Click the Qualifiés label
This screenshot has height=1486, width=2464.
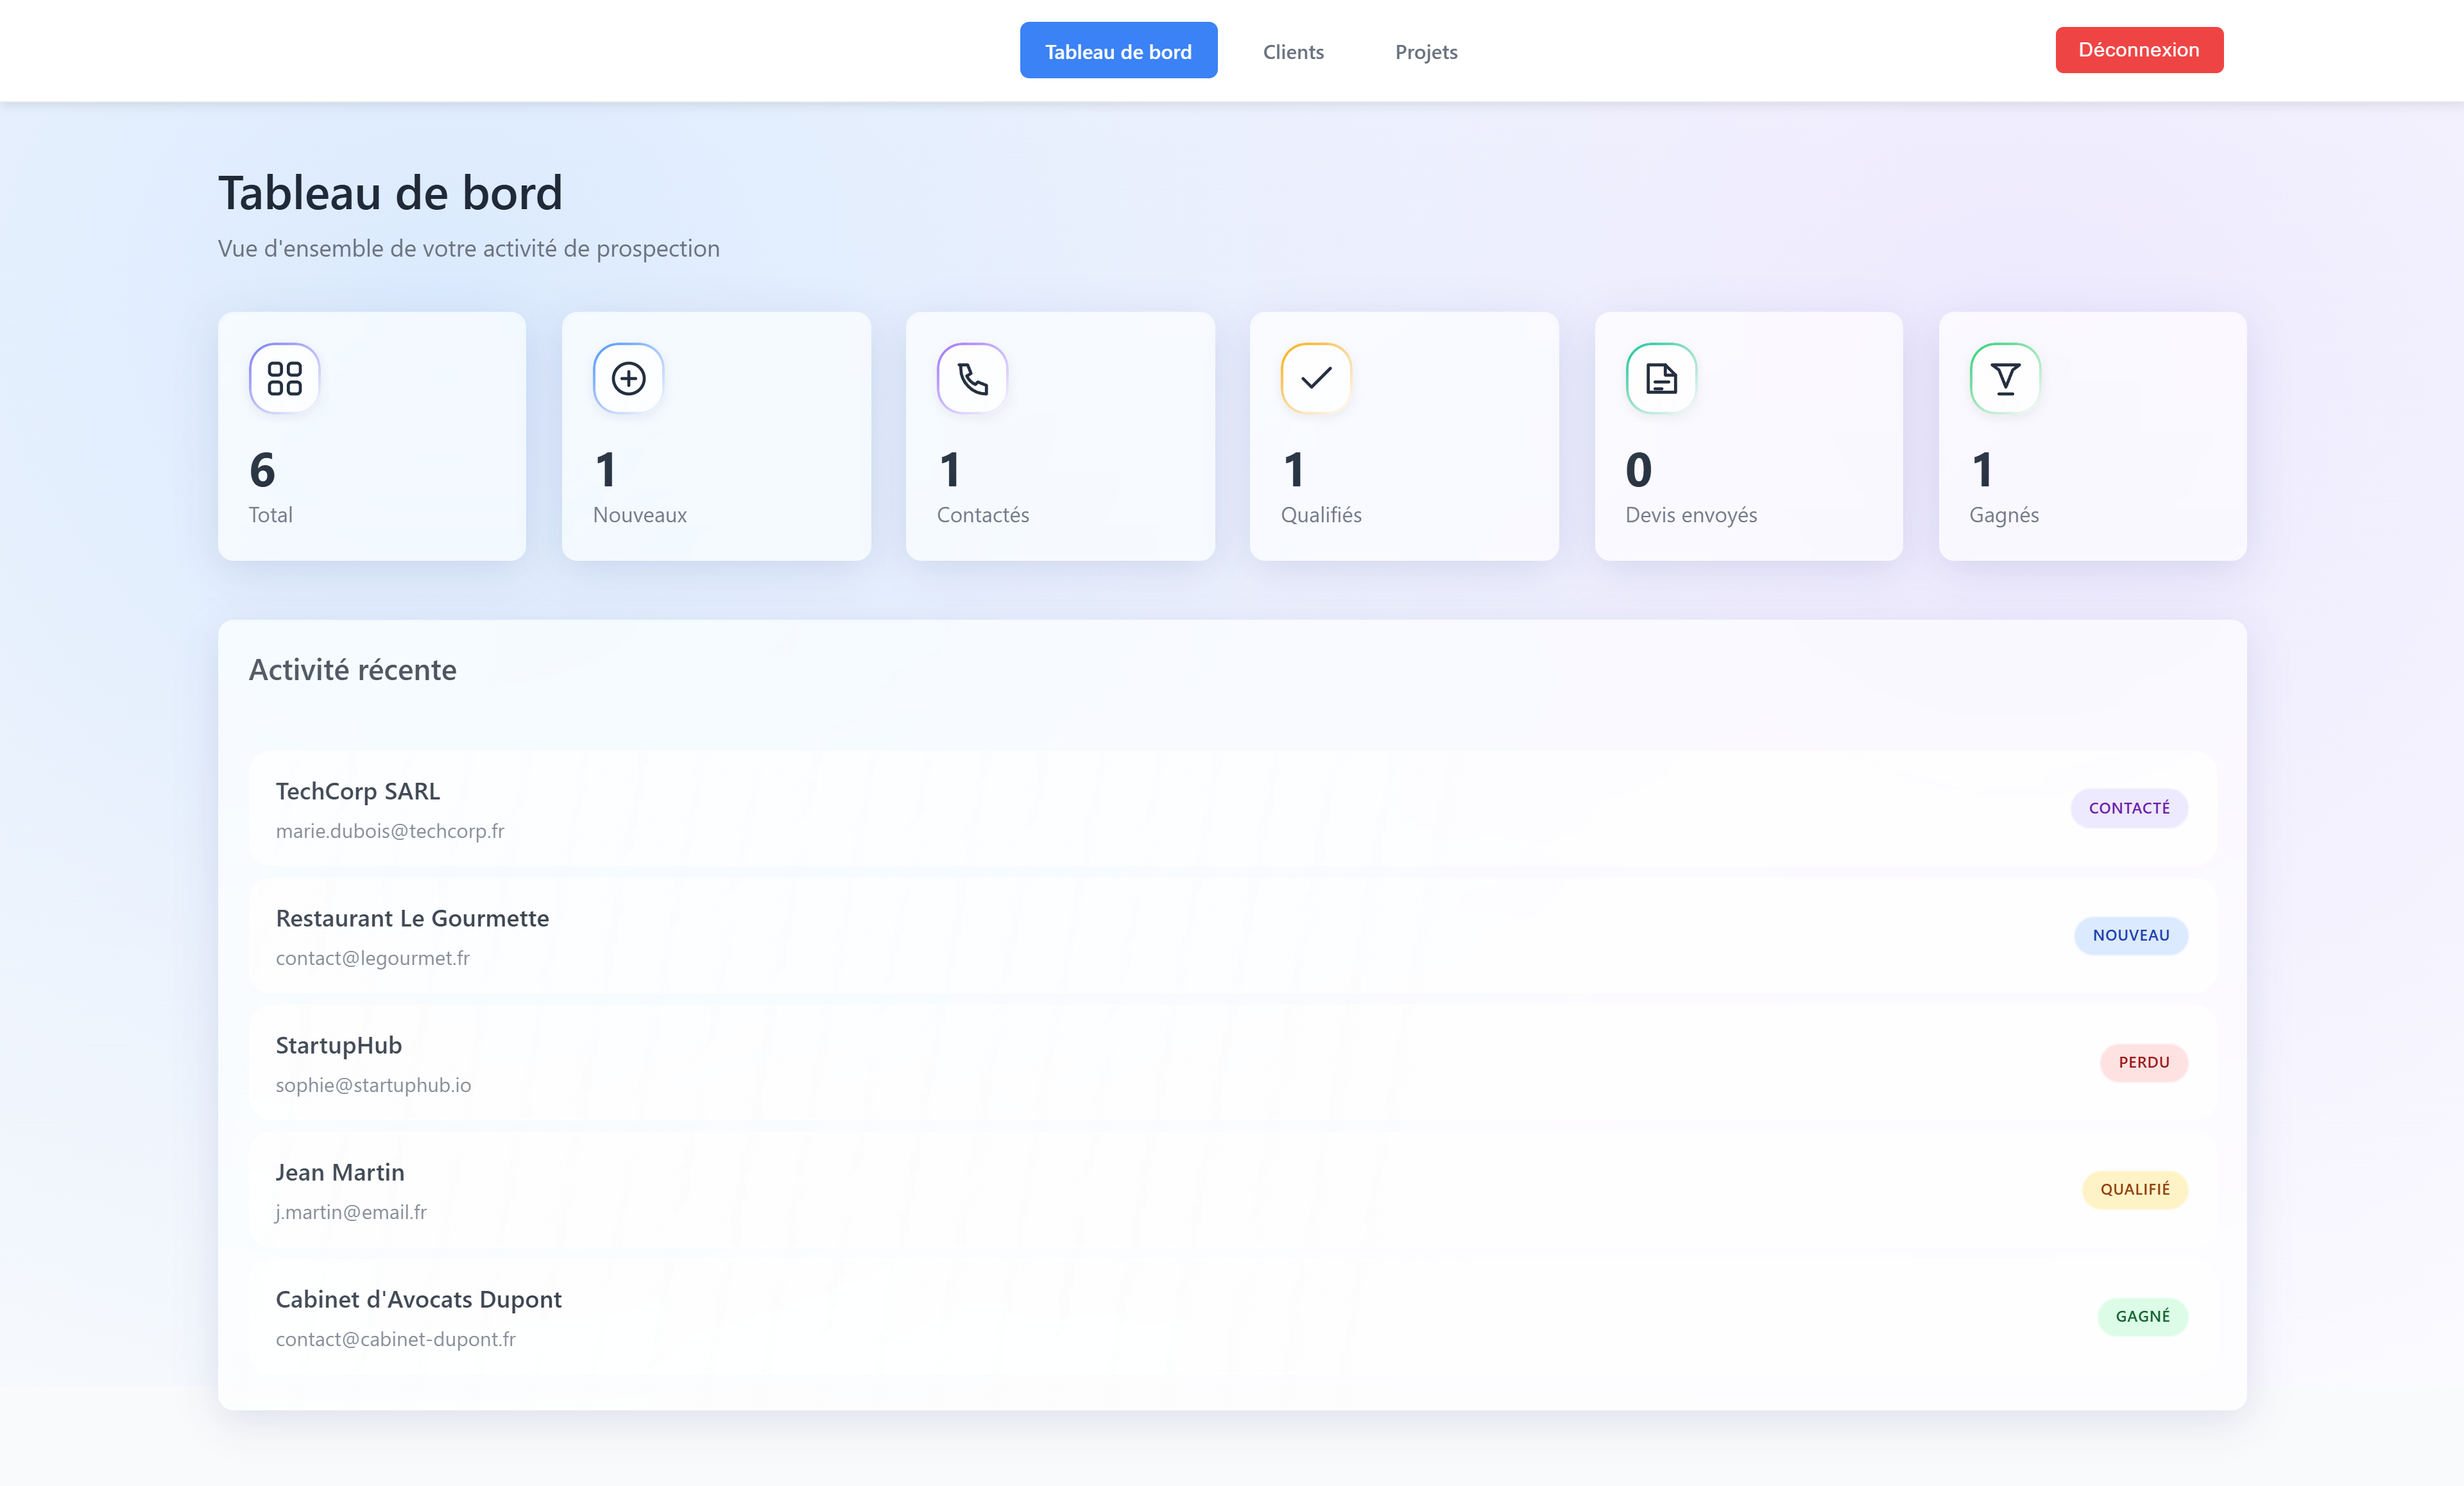pyautogui.click(x=1321, y=515)
